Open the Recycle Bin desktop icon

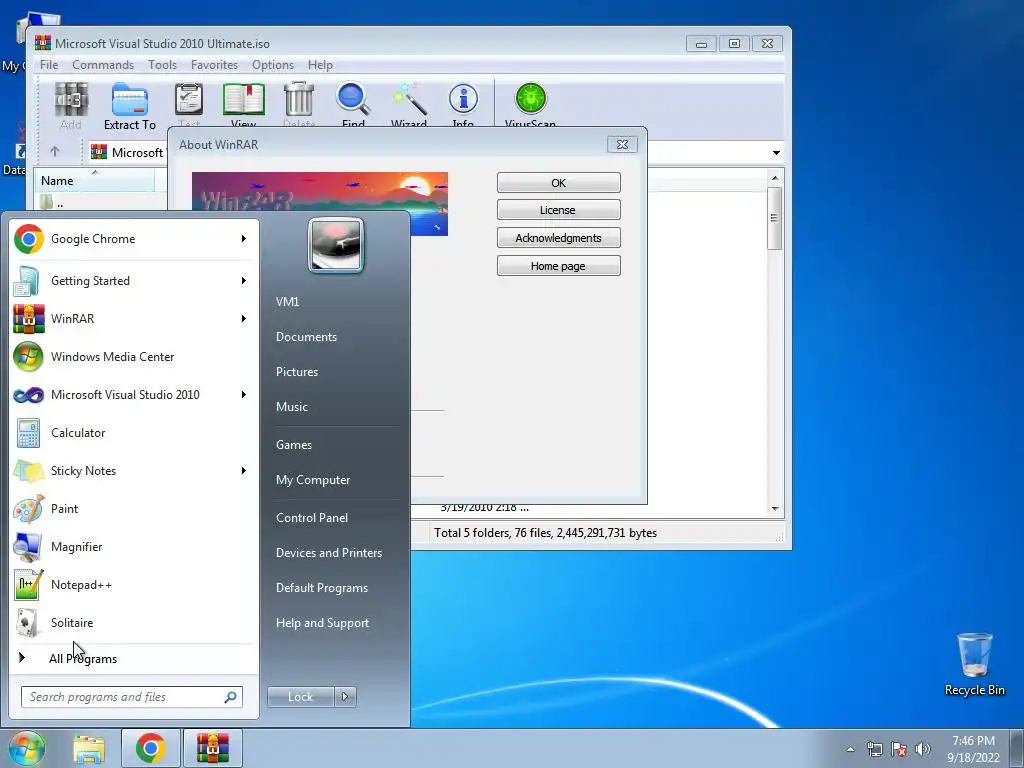974,665
